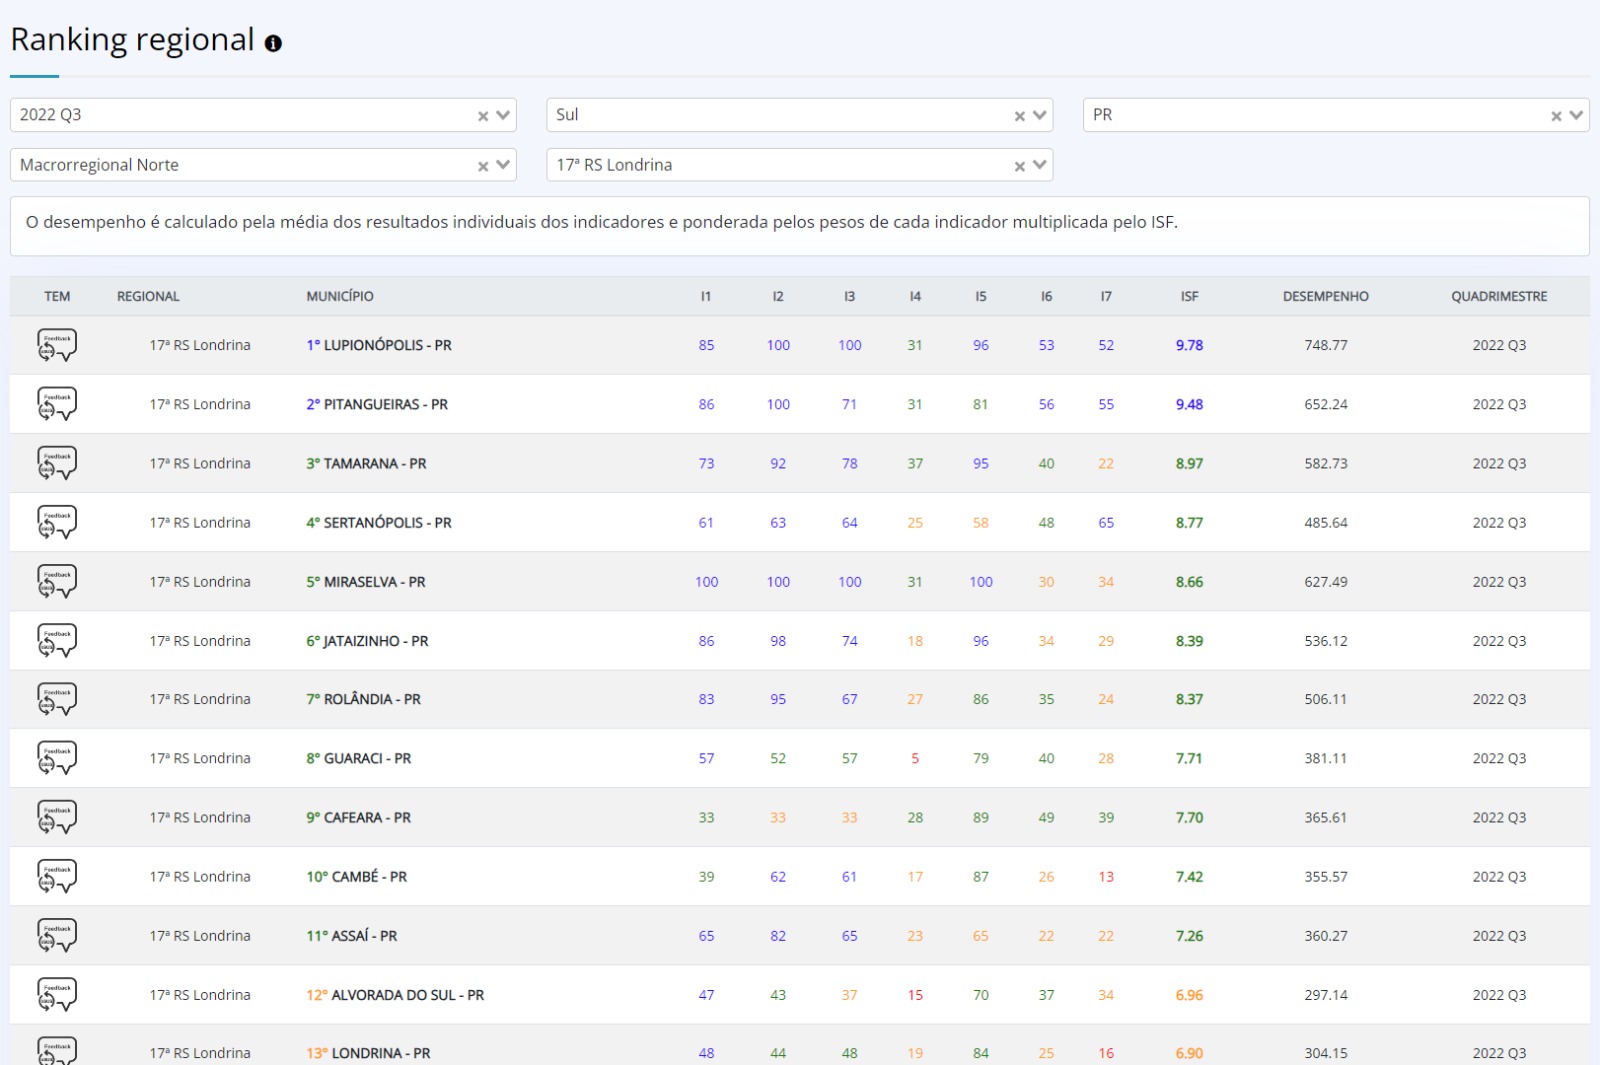
Task: Click feedback icon in Tamarana row
Action: click(x=57, y=463)
